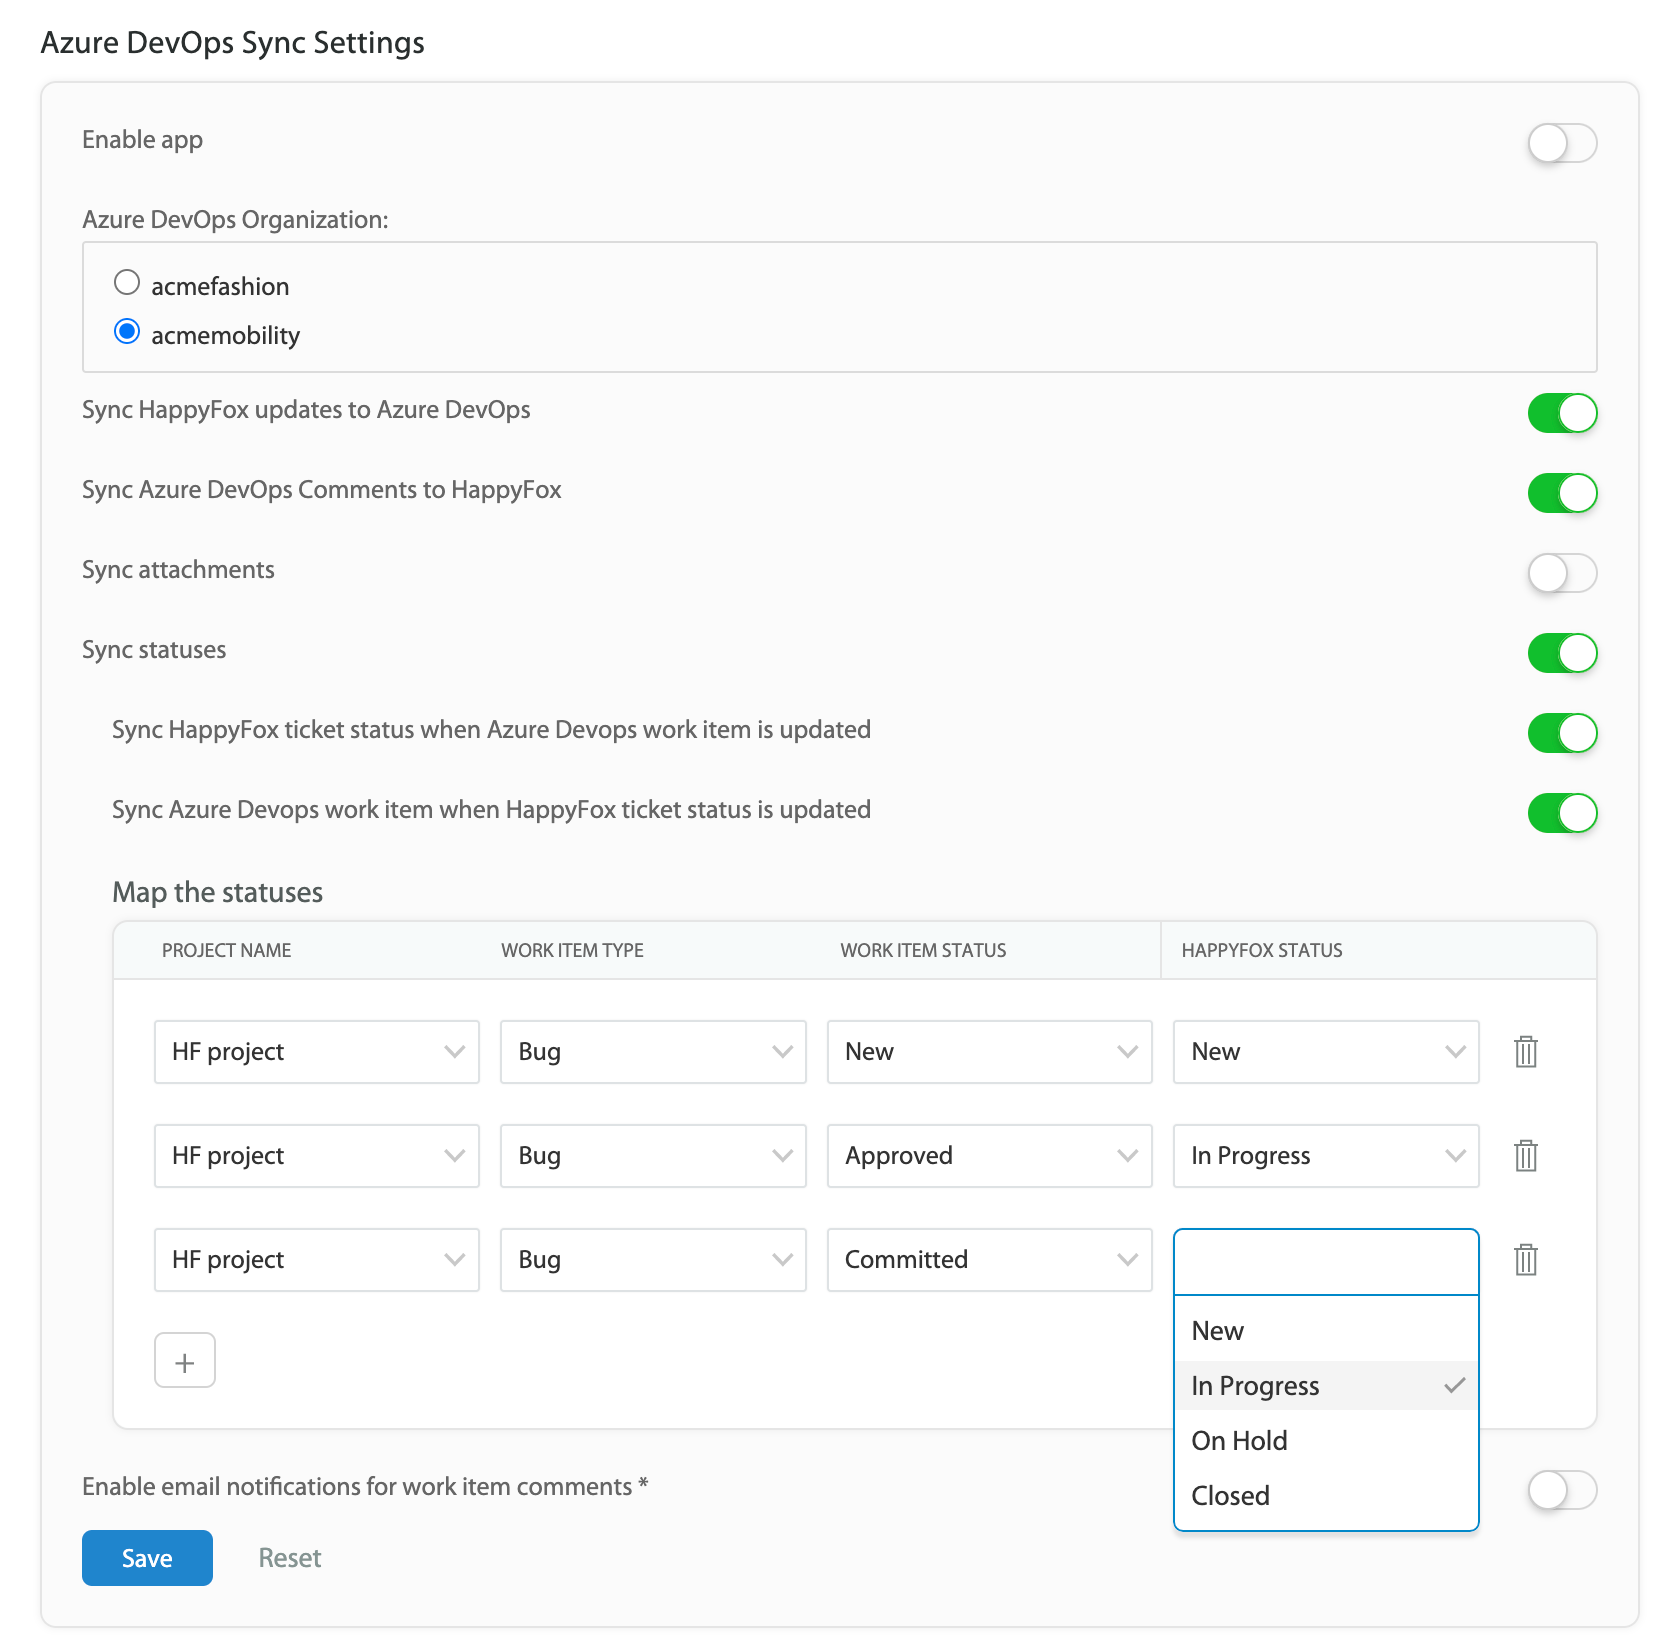This screenshot has width=1670, height=1644.
Task: Open project dropdown in the Approved row
Action: [317, 1156]
